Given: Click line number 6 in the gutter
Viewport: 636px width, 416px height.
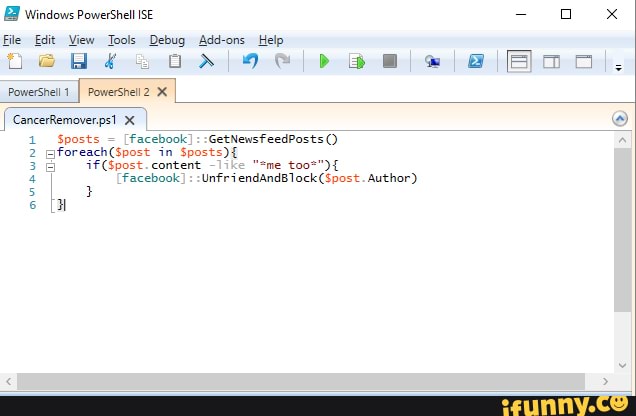Looking at the screenshot, I should [x=32, y=205].
